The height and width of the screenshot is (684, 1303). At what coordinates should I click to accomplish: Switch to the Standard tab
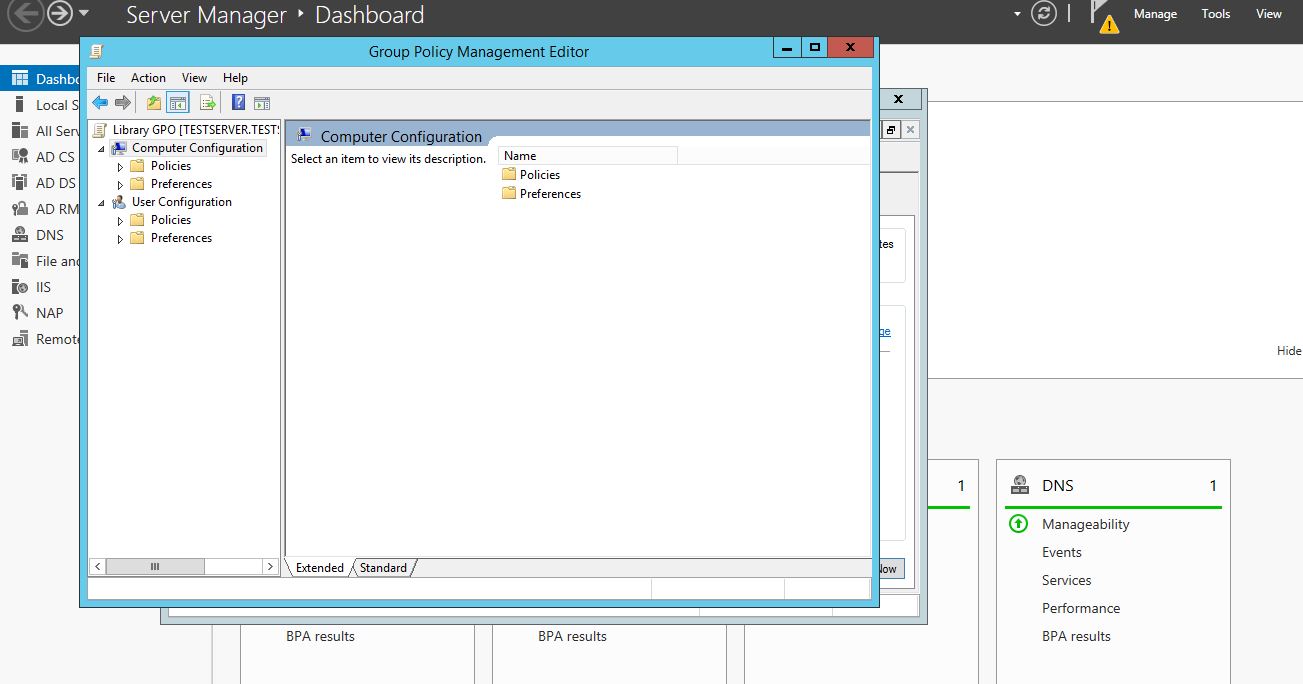383,567
